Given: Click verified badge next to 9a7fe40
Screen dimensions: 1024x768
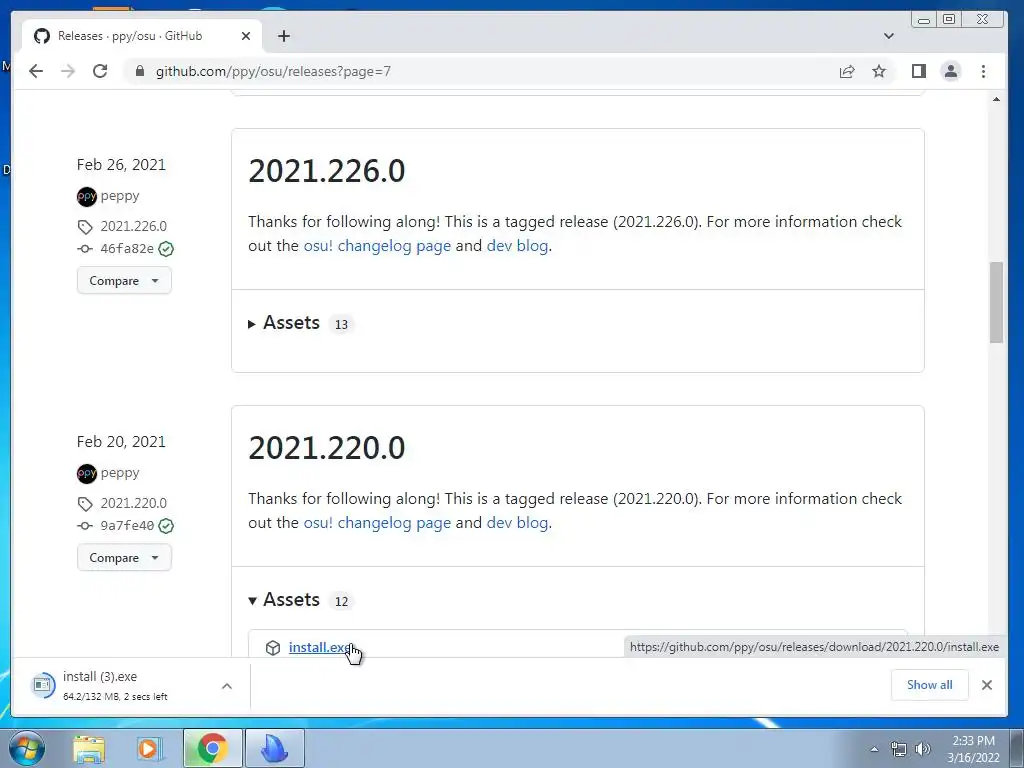Looking at the screenshot, I should click(x=166, y=526).
